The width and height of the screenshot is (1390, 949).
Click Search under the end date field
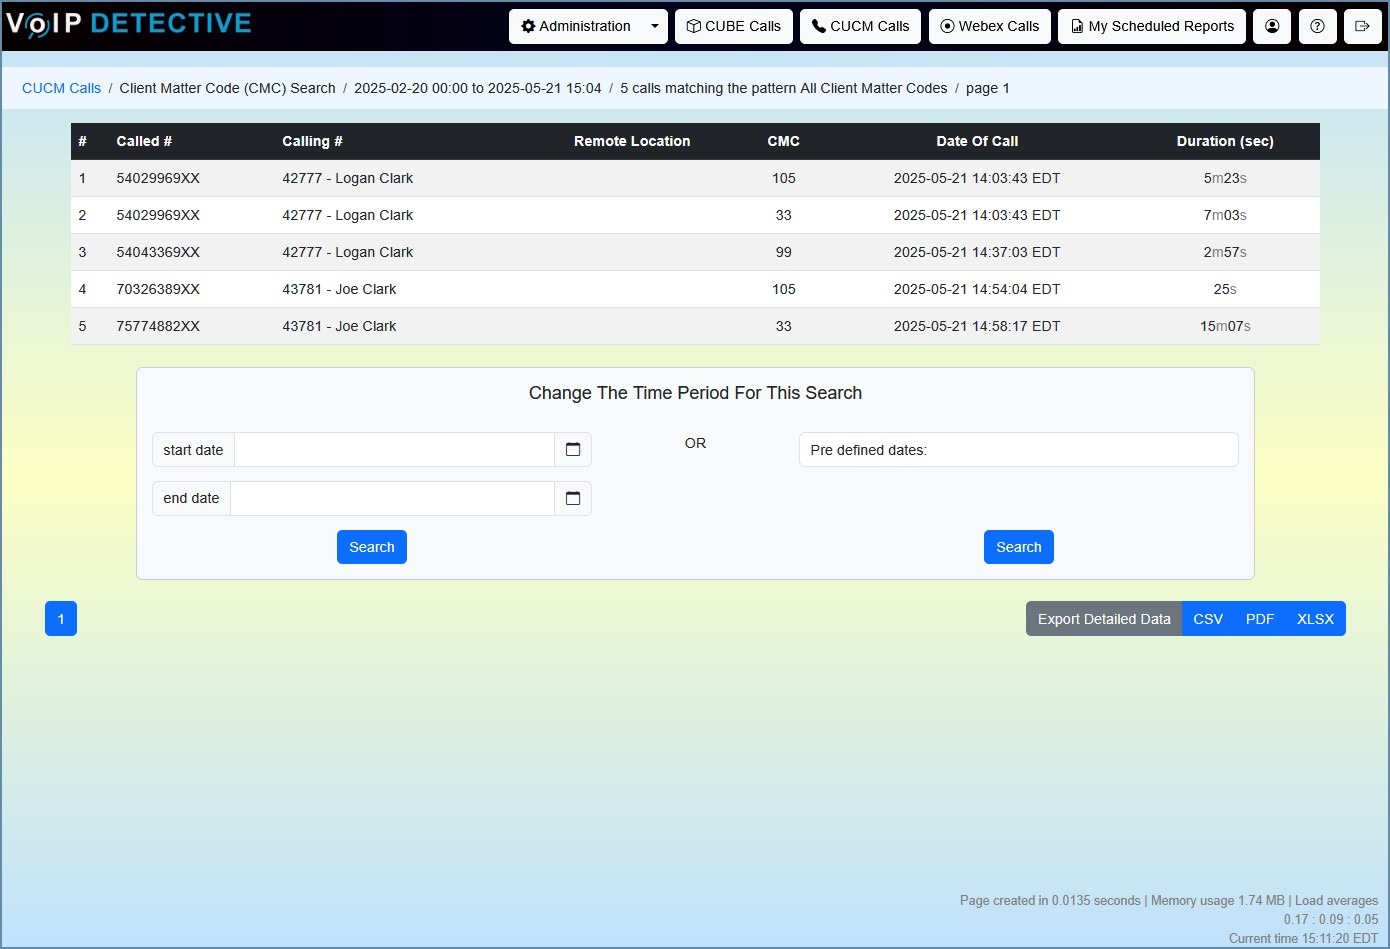pos(372,547)
